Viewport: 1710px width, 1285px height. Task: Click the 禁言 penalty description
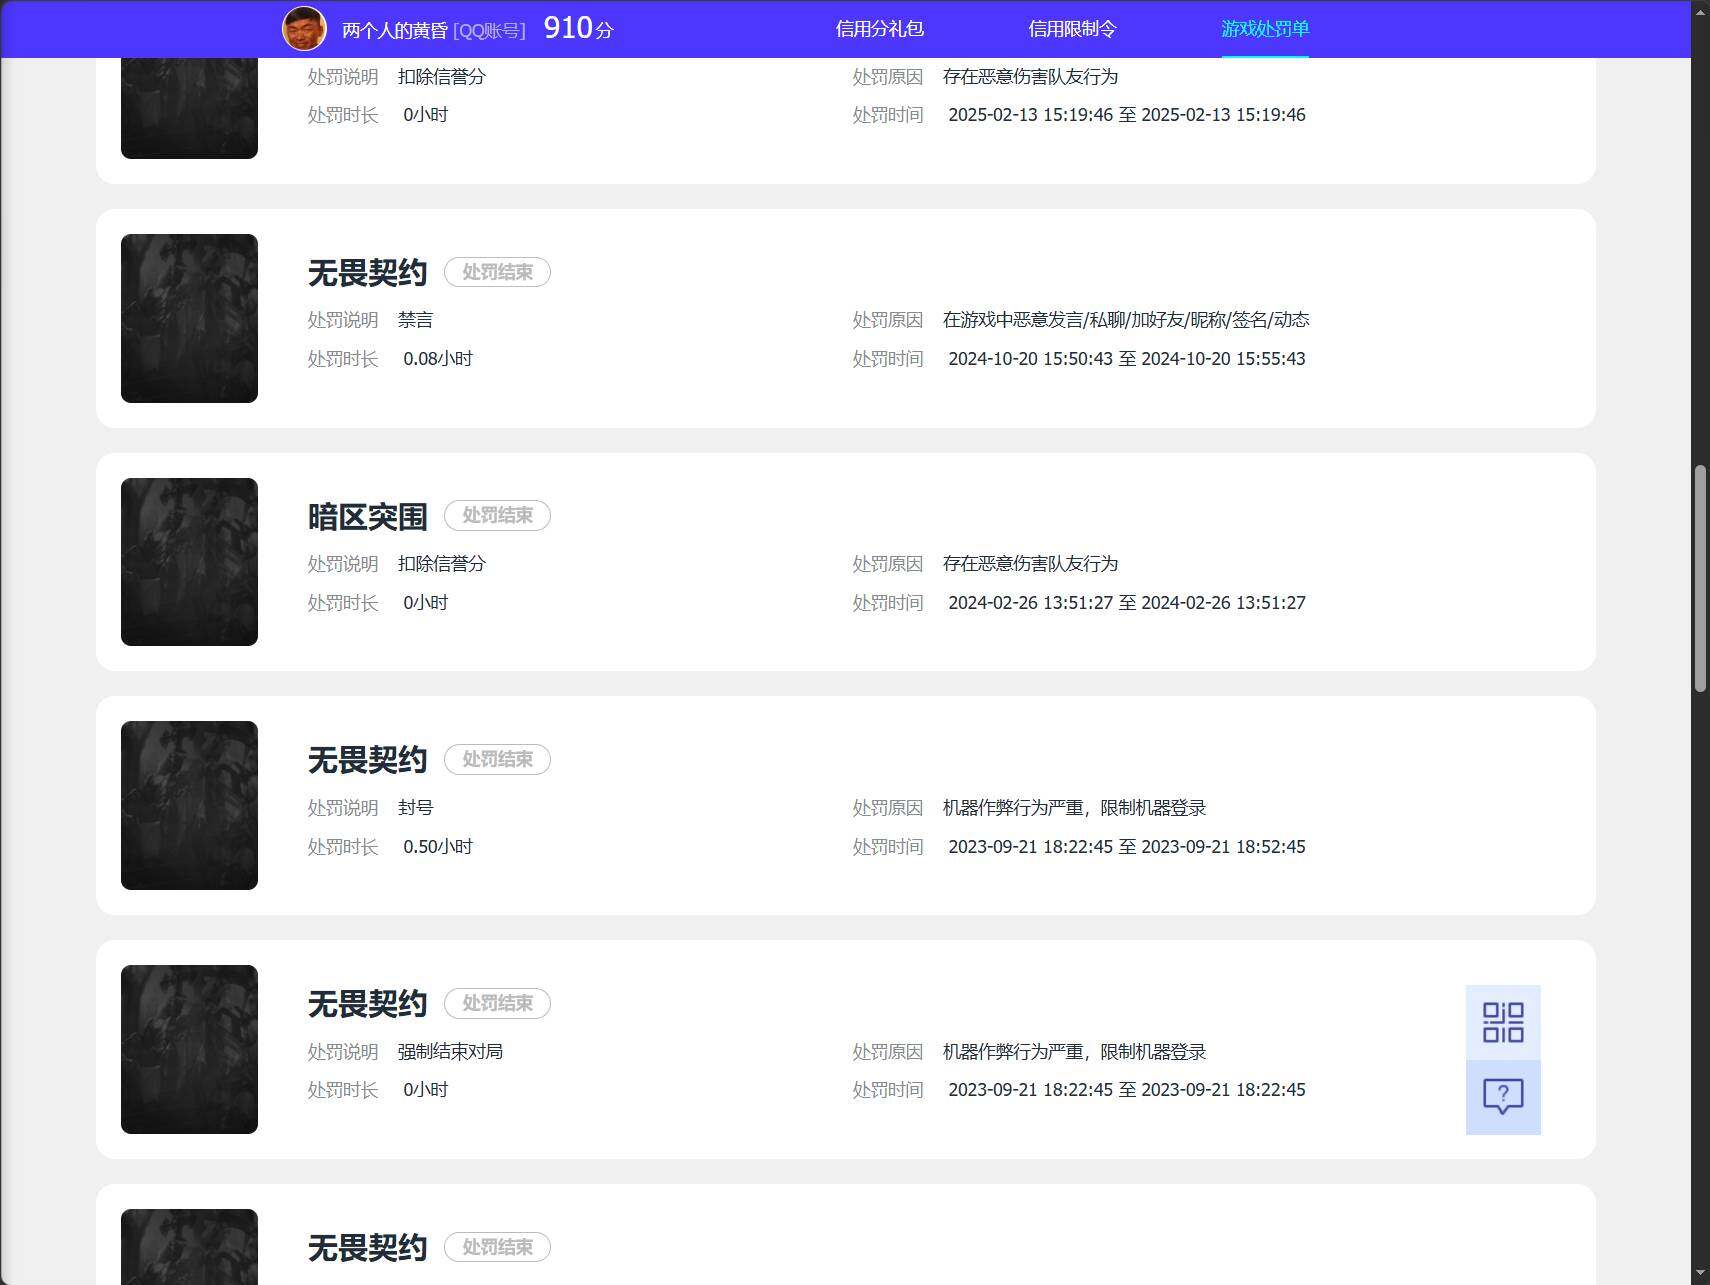pyautogui.click(x=415, y=320)
